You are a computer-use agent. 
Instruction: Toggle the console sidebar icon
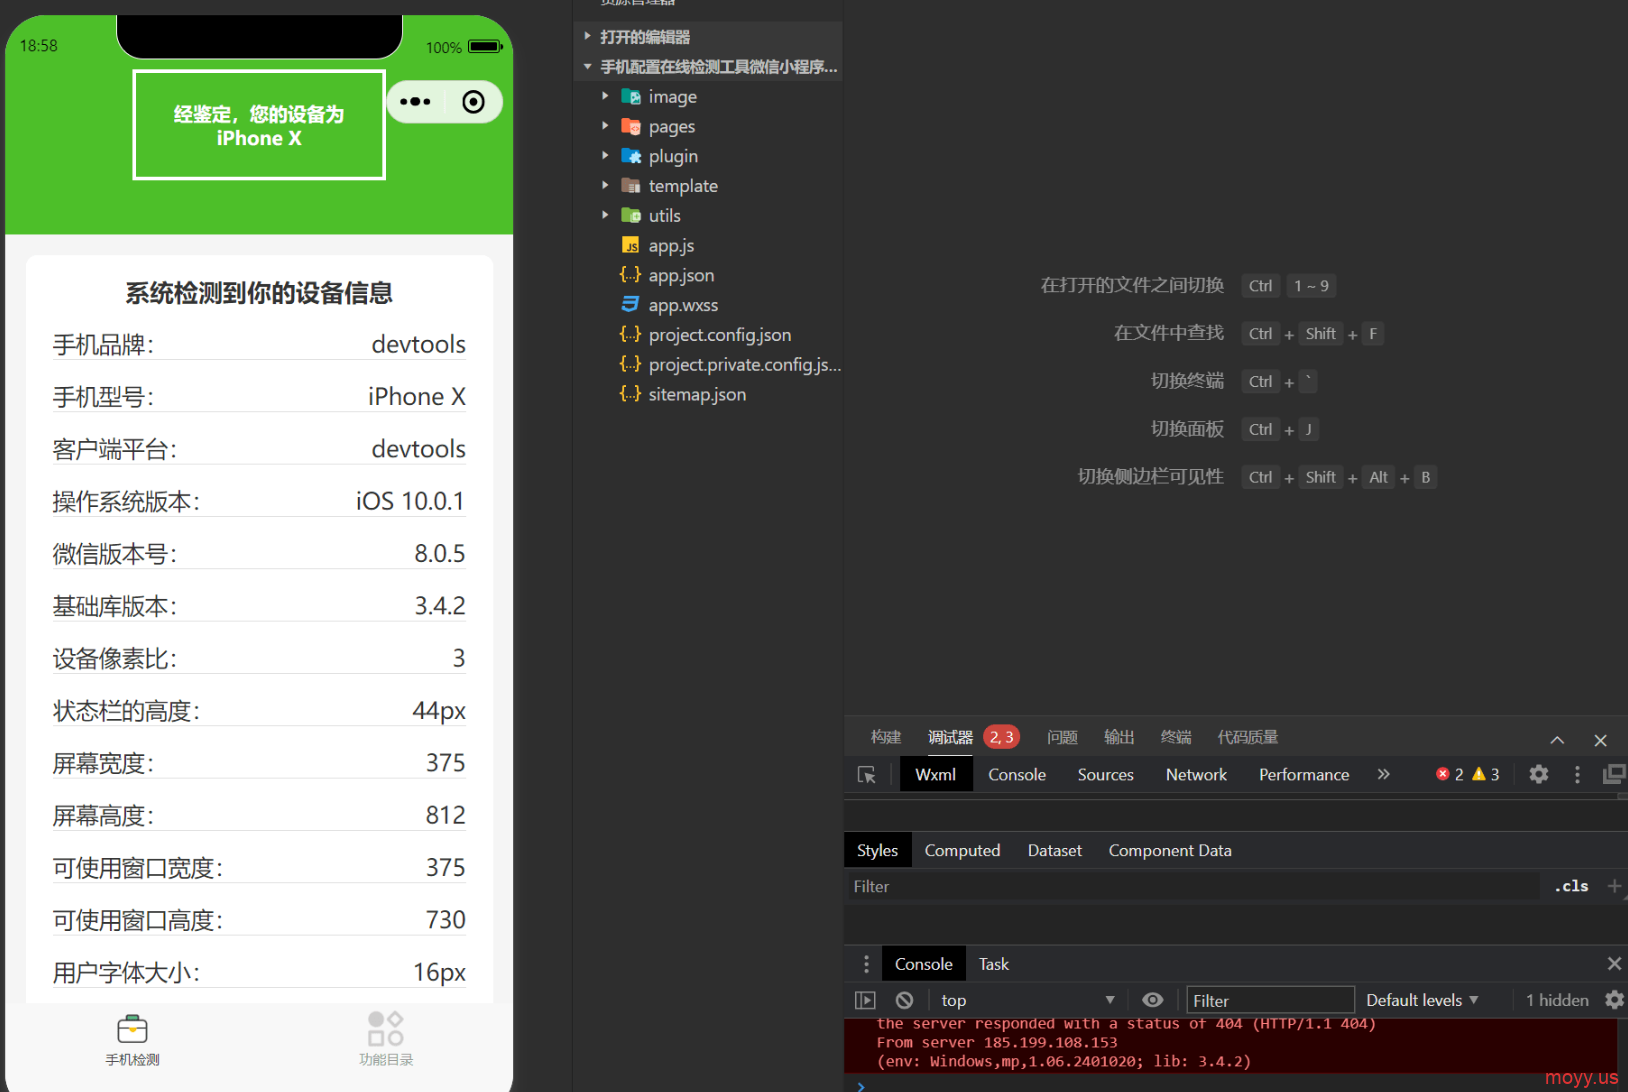tap(865, 1000)
